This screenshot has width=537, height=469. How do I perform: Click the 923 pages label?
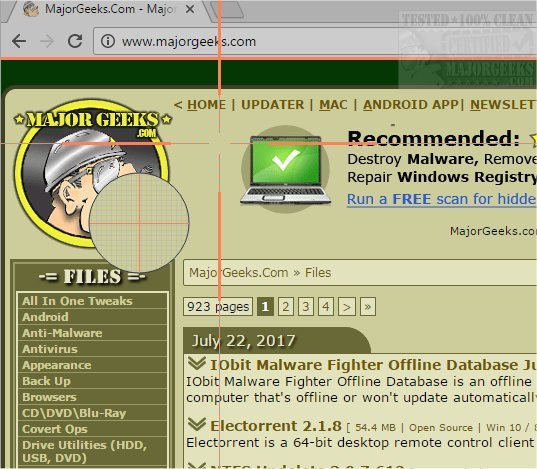point(218,307)
